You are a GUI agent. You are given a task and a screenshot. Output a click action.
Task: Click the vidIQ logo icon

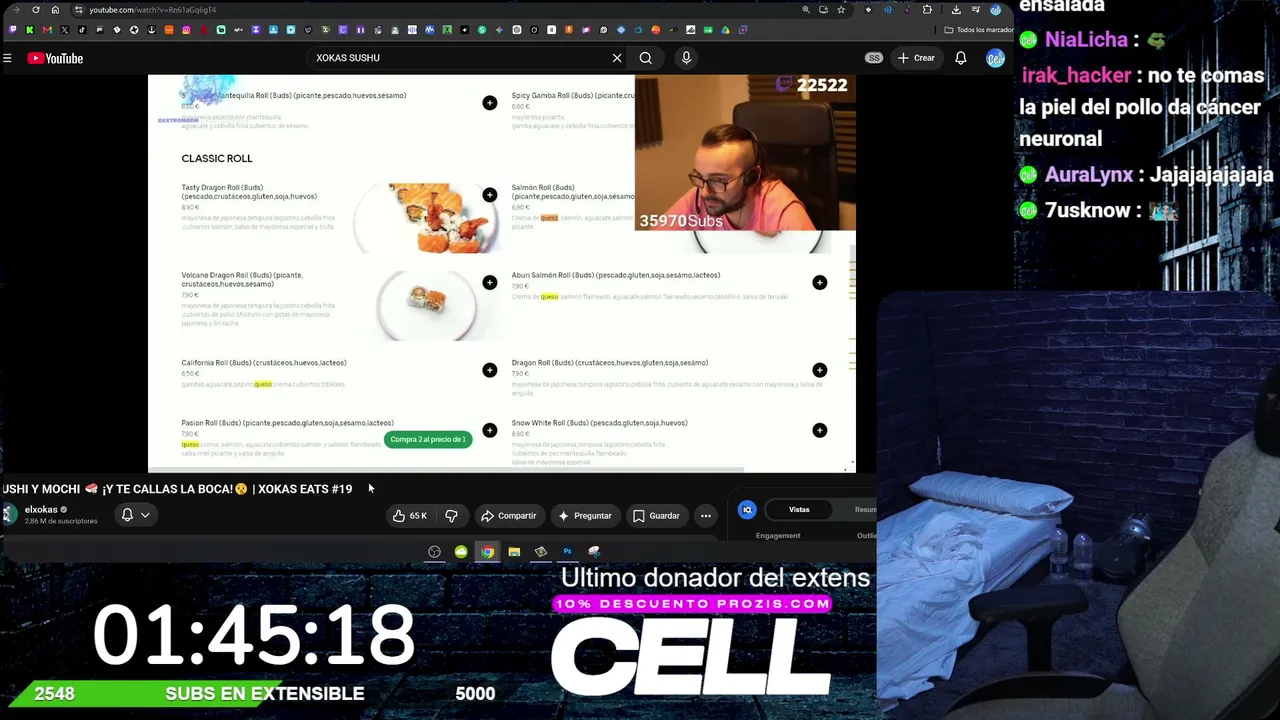[x=747, y=510]
